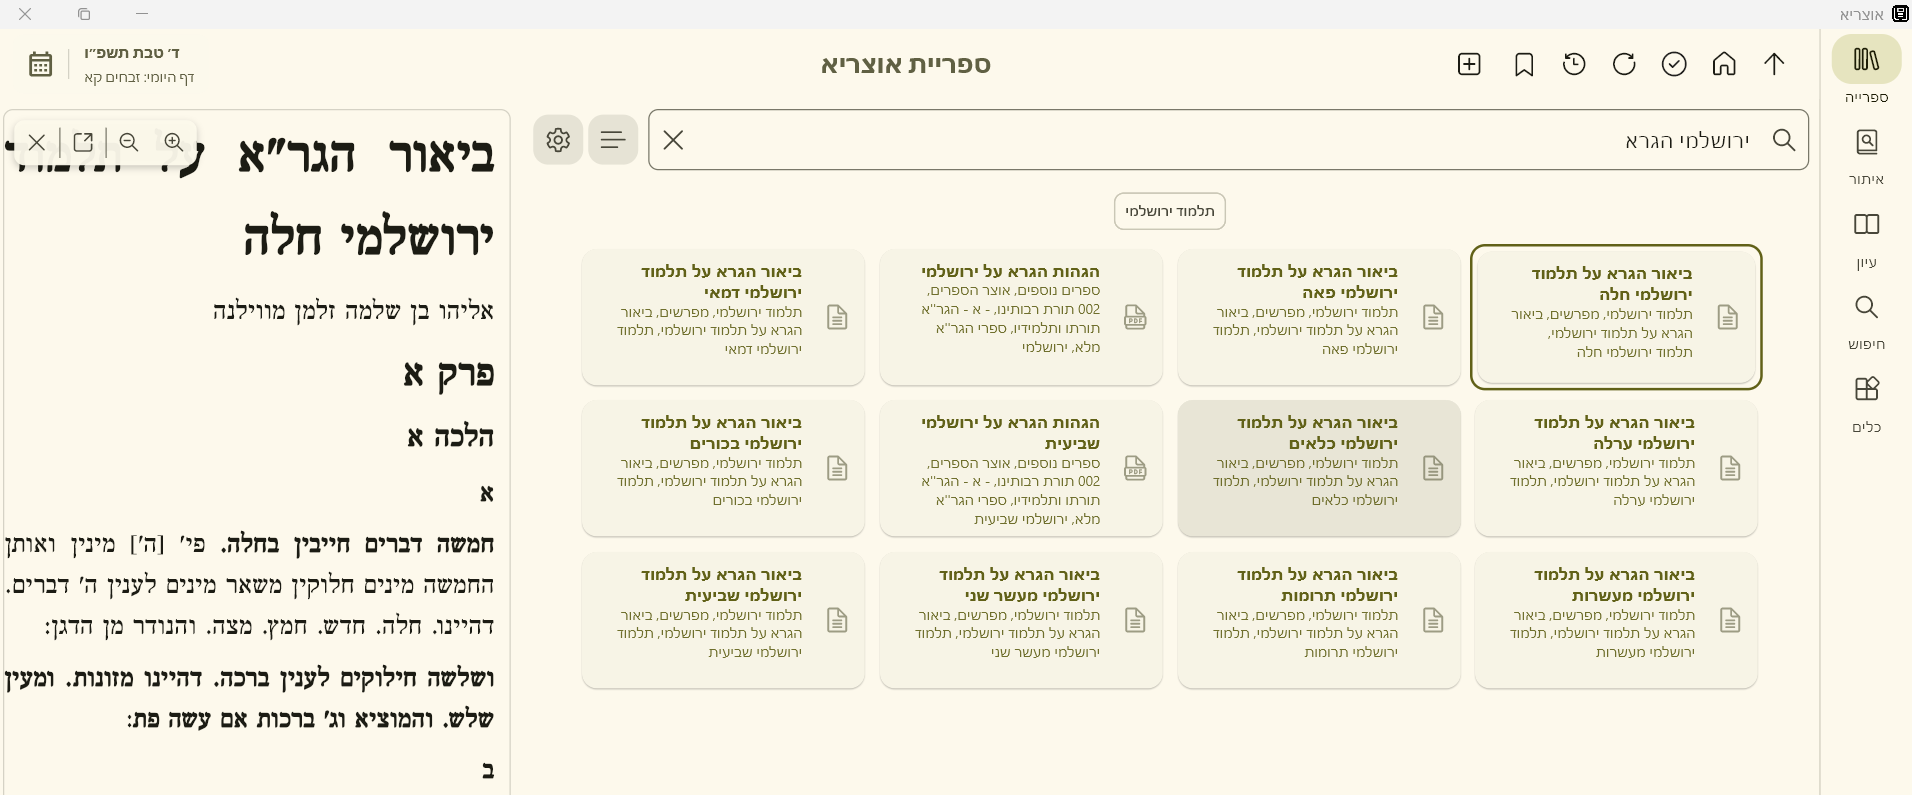Open the כלים tools sidebar tab
The height and width of the screenshot is (795, 1912).
tap(1866, 403)
